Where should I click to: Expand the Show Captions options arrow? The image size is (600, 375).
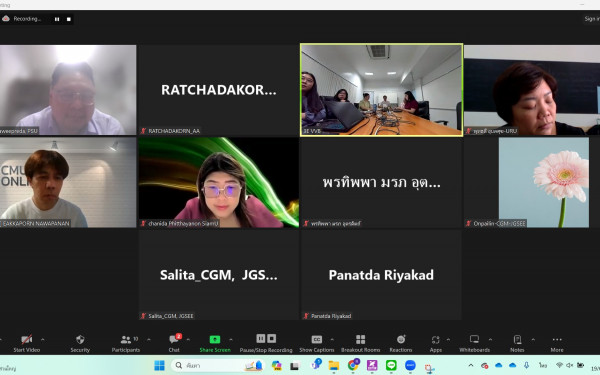coord(332,339)
